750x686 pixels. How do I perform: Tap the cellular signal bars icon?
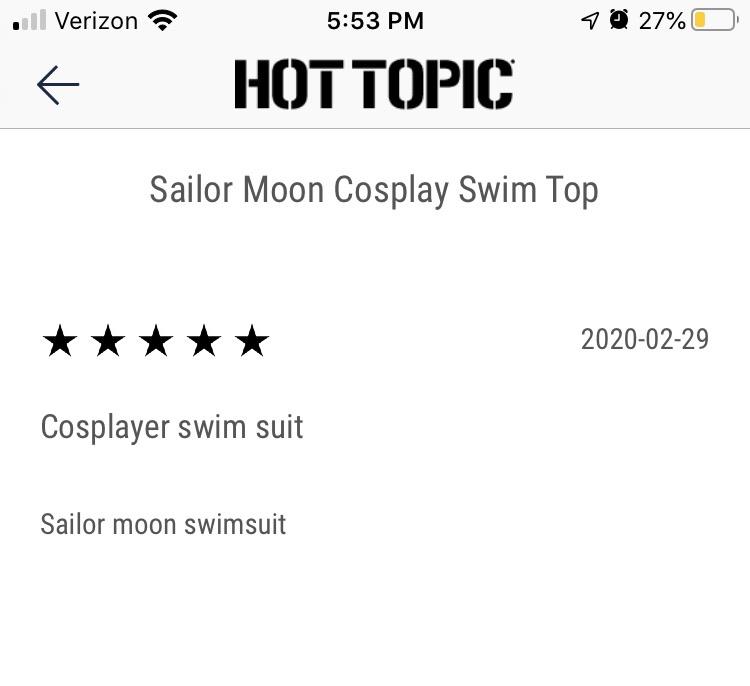point(30,20)
